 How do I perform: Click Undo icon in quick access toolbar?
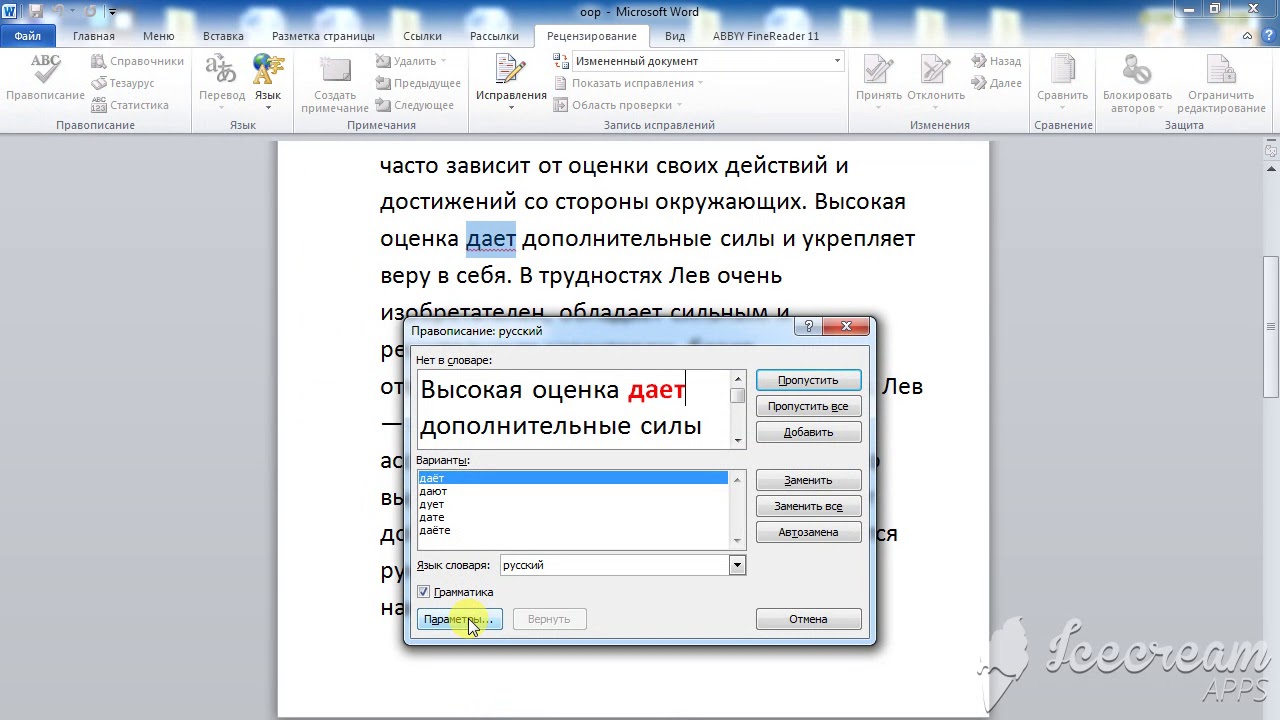(59, 11)
